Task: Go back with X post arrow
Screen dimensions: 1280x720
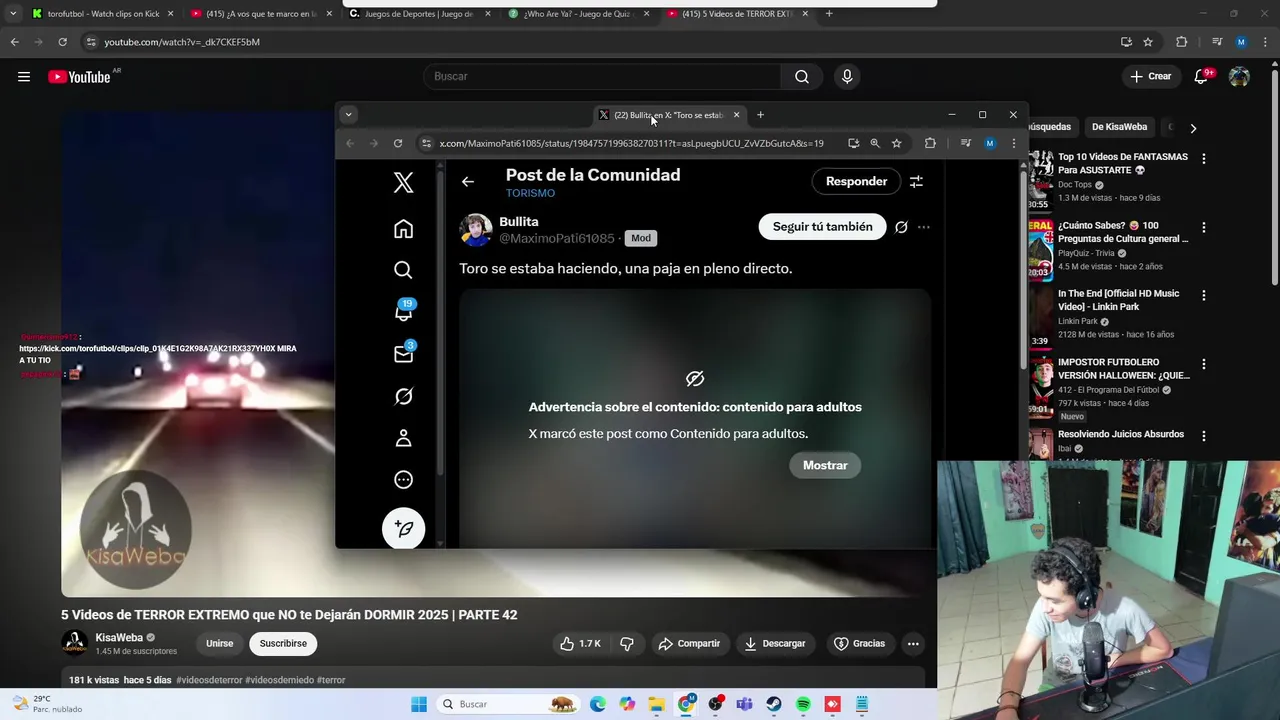Action: click(468, 181)
